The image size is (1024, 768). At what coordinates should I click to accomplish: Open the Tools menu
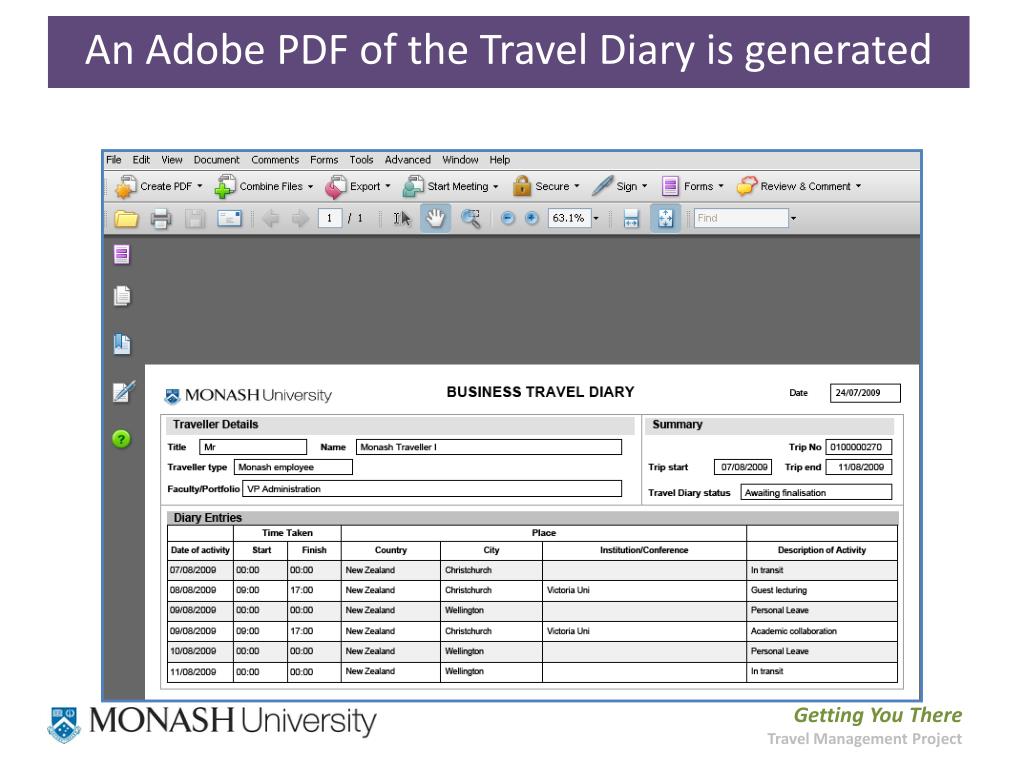(361, 160)
